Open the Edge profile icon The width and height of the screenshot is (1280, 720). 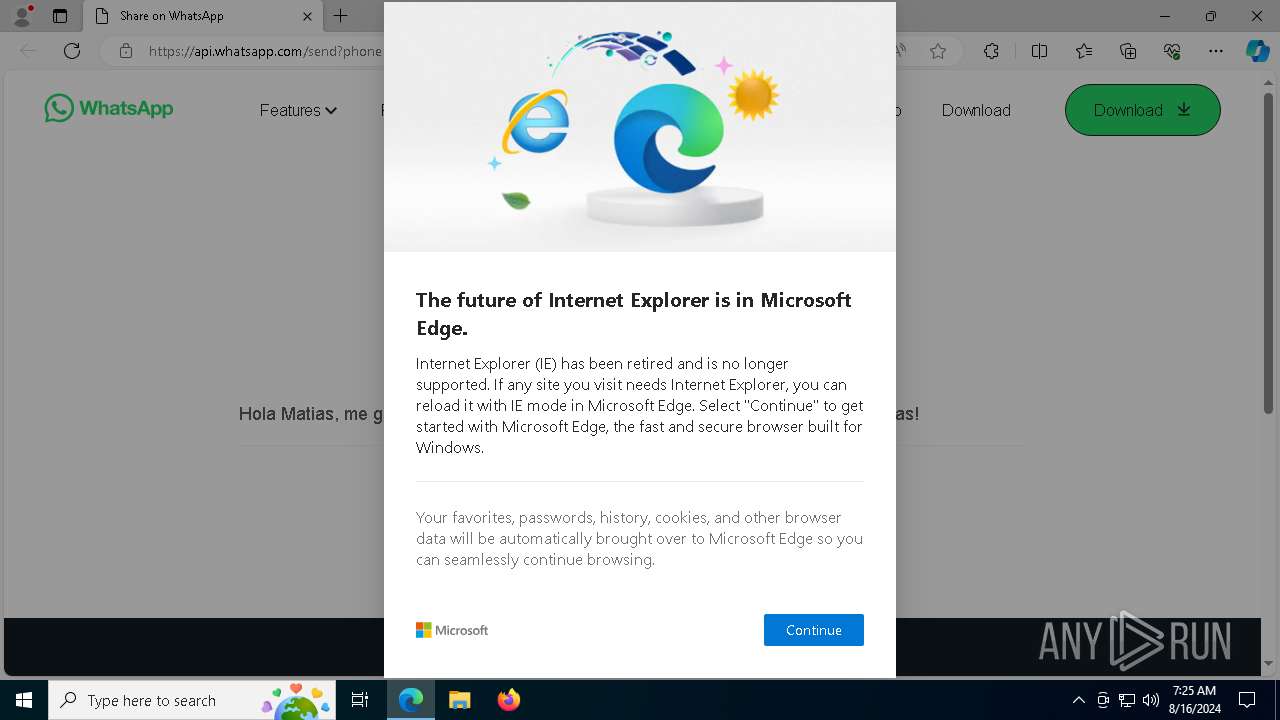[x=22, y=16]
